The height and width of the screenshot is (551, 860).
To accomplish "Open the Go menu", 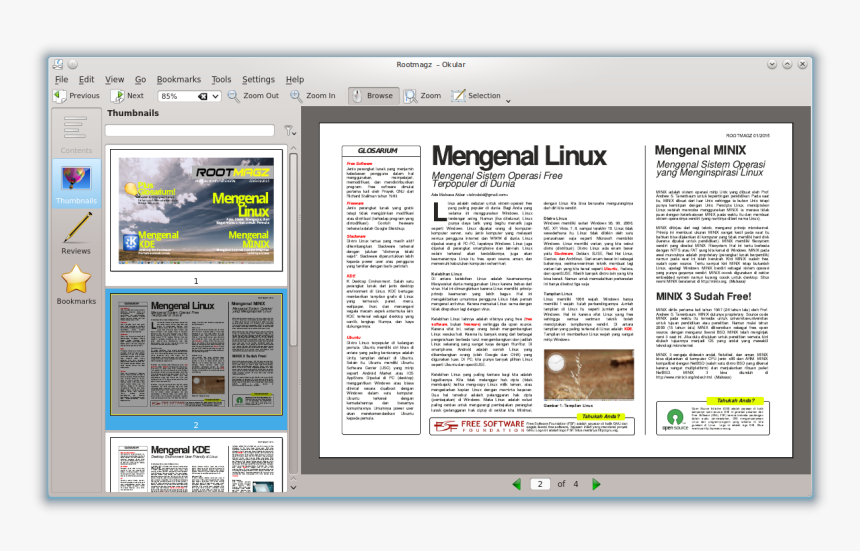I will coord(140,79).
